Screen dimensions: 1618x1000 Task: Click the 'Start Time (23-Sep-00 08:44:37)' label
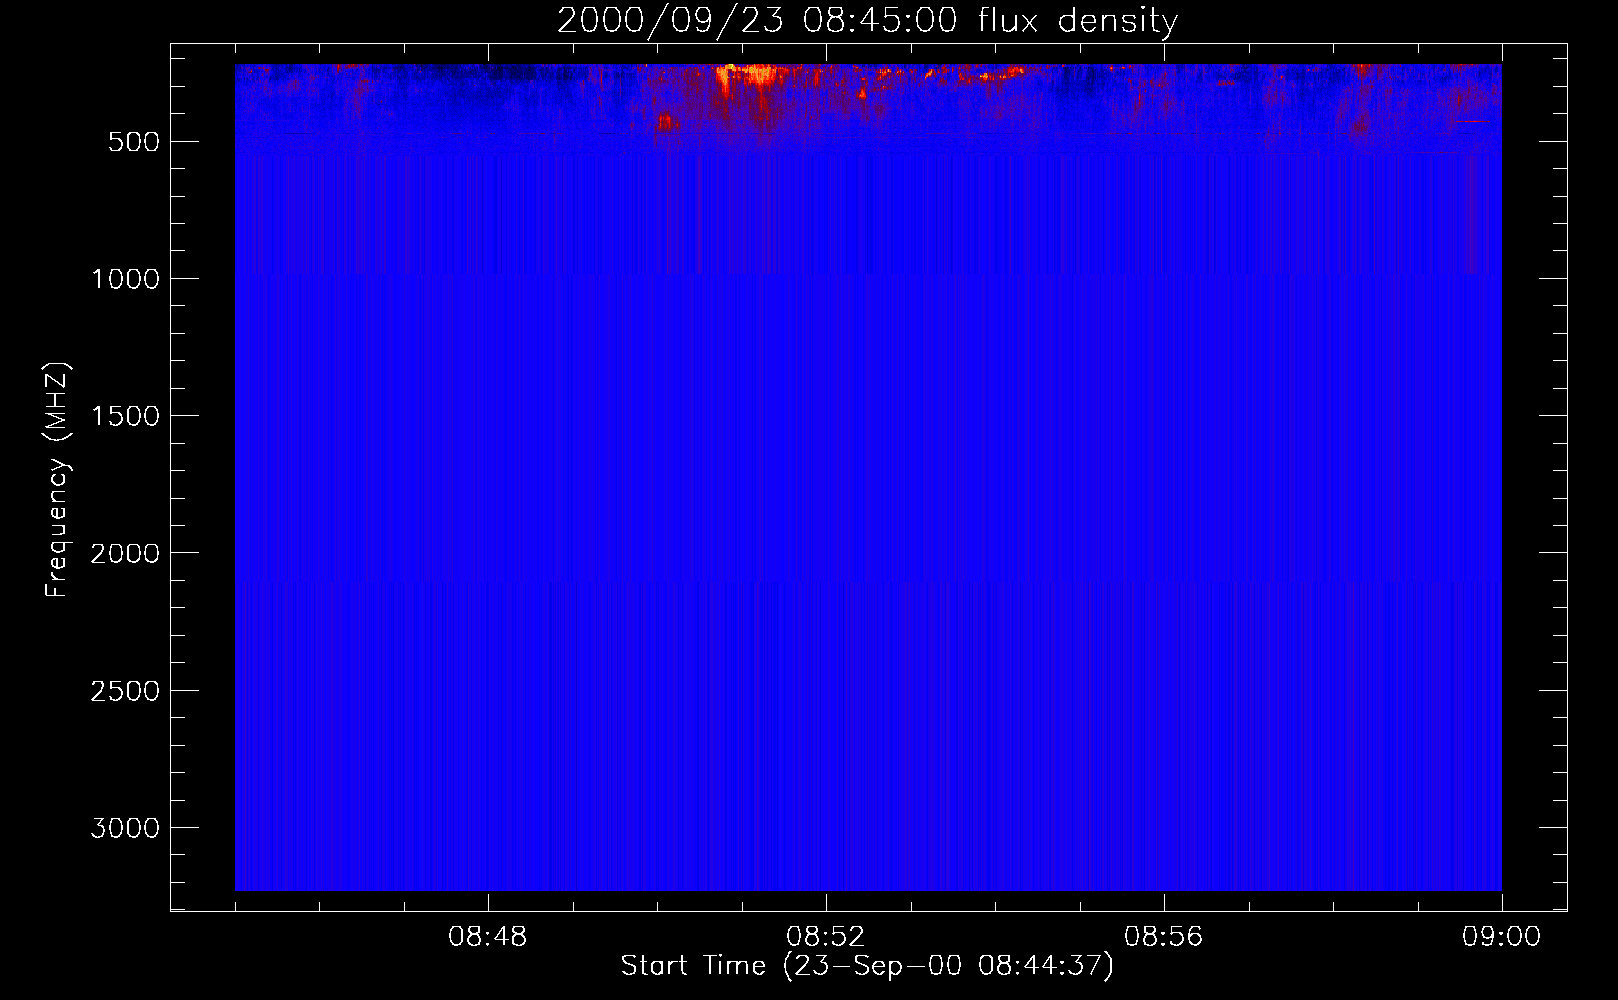coord(867,966)
